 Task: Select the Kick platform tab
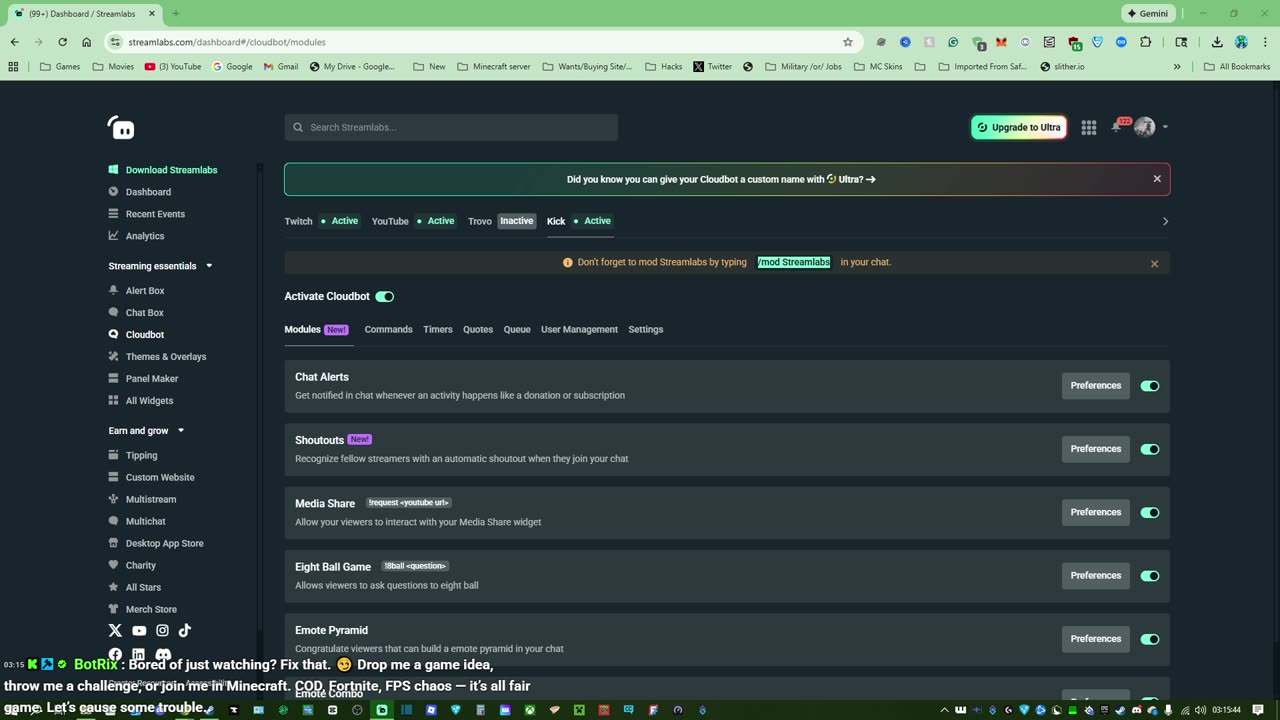[x=580, y=221]
